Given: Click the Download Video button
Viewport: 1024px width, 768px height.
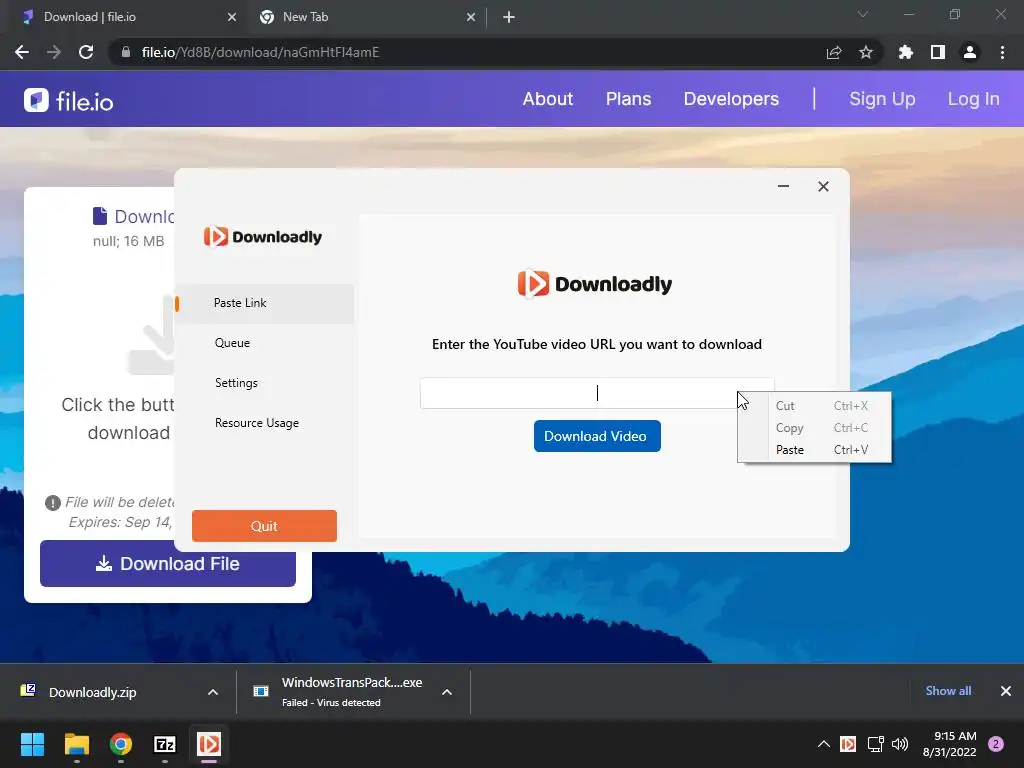Looking at the screenshot, I should click(597, 436).
